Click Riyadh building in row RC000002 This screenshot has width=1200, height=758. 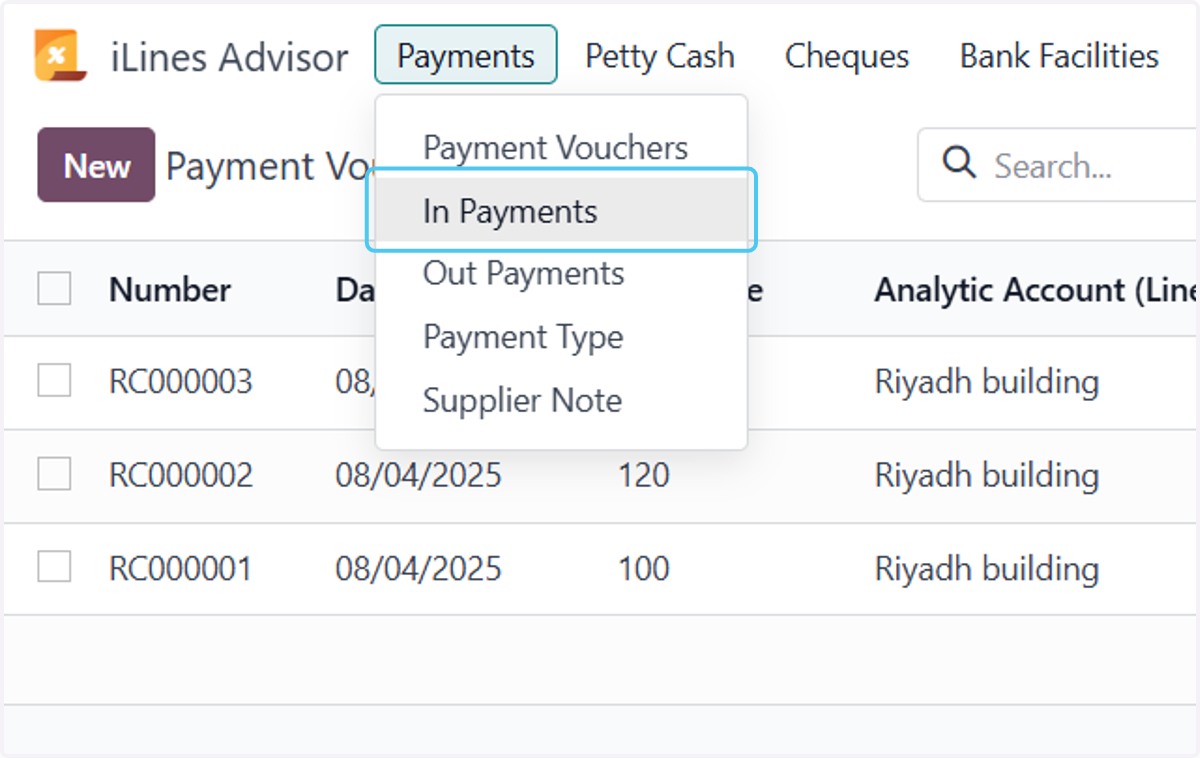987,474
